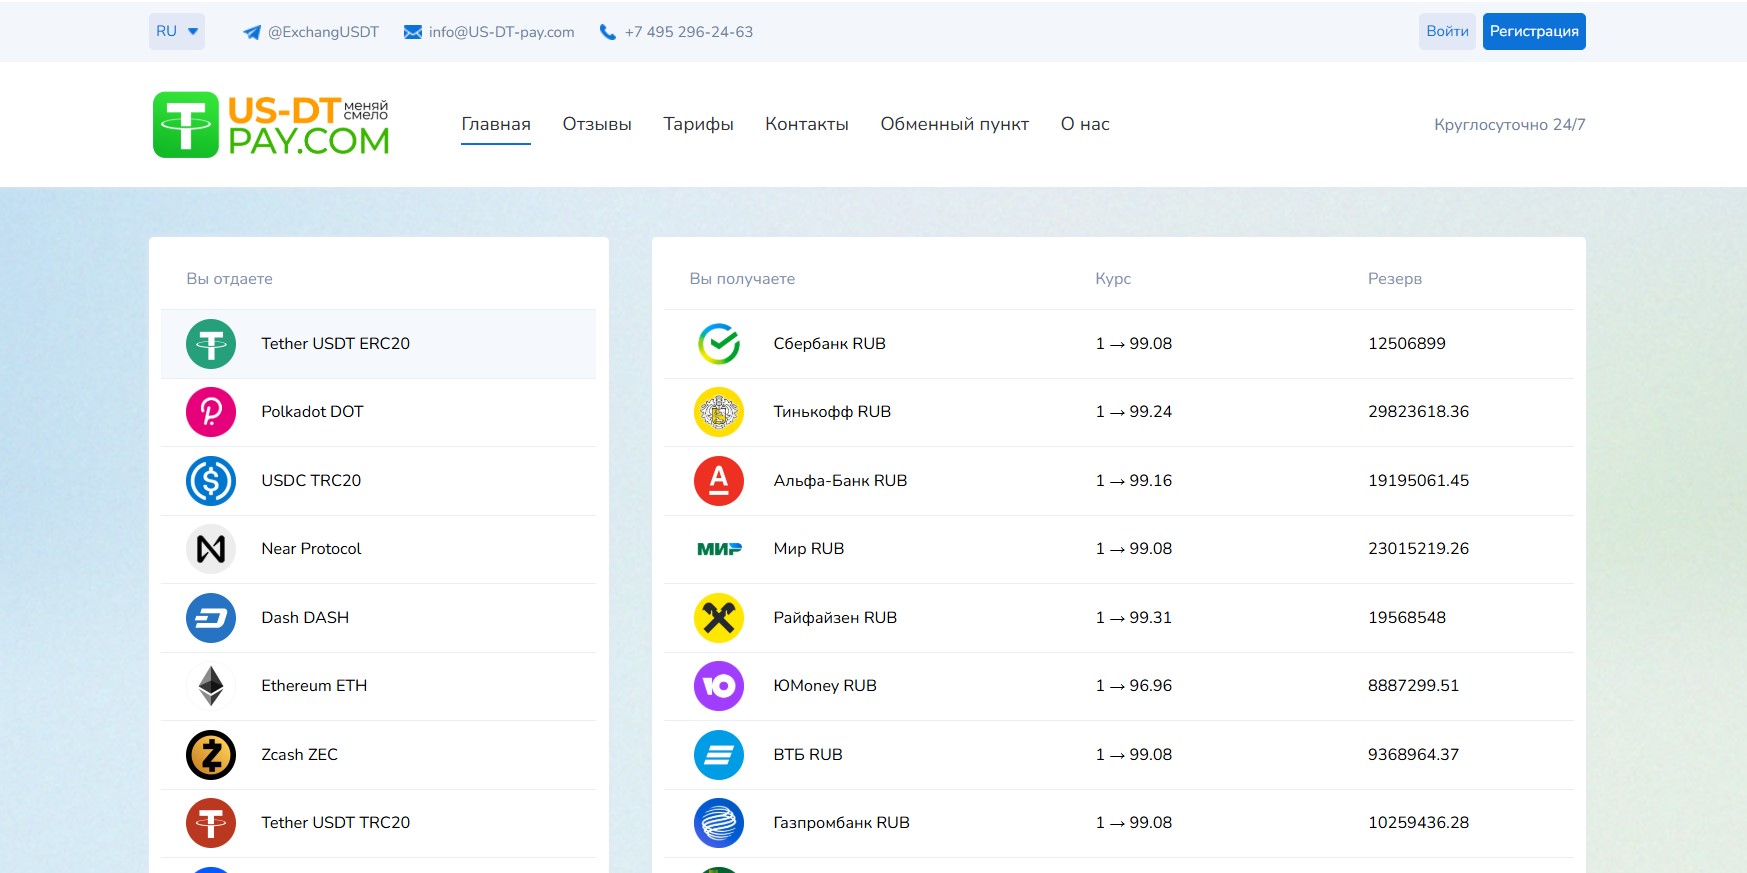Image resolution: width=1747 pixels, height=873 pixels.
Task: Click Ethereum ETH label
Action: [x=314, y=686]
